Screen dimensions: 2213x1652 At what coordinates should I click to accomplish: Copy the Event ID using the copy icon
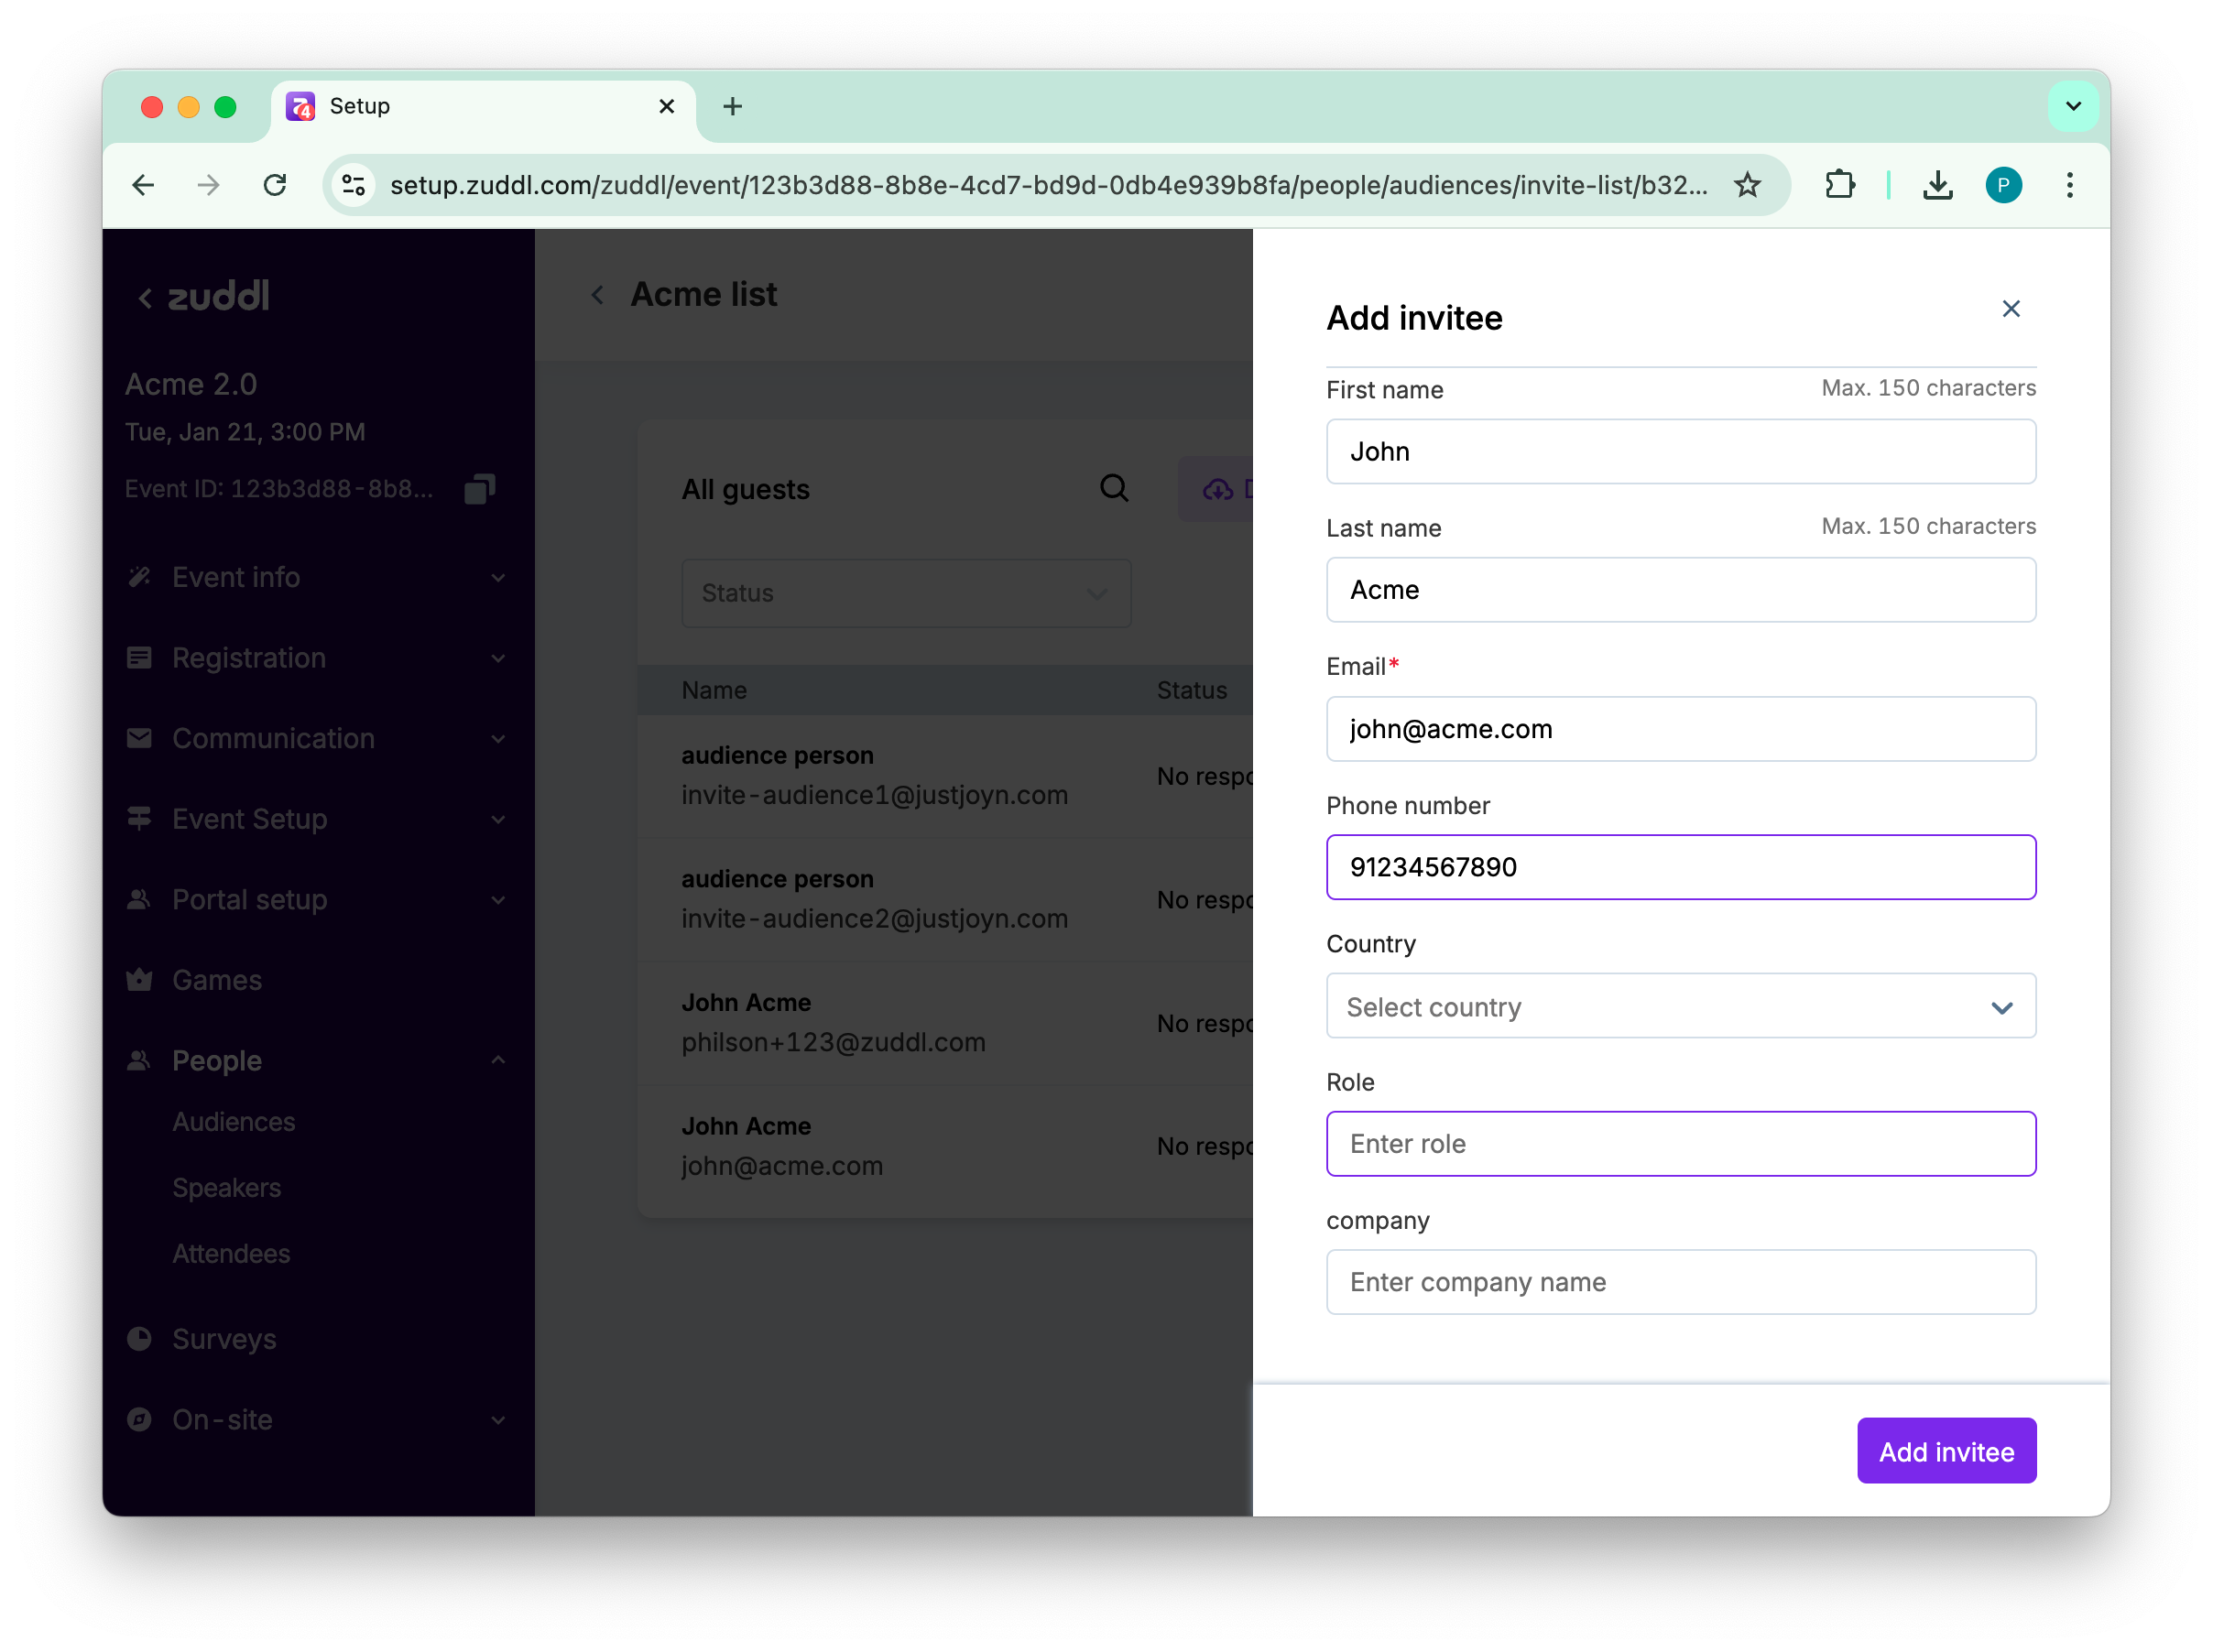coord(480,489)
